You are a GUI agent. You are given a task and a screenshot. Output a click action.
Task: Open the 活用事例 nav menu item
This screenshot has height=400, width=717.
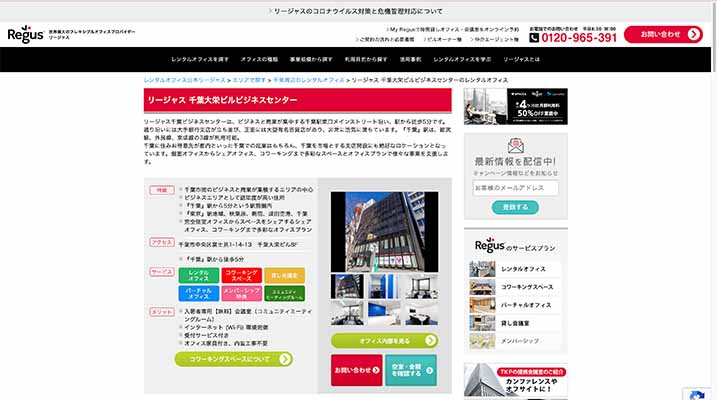click(410, 59)
